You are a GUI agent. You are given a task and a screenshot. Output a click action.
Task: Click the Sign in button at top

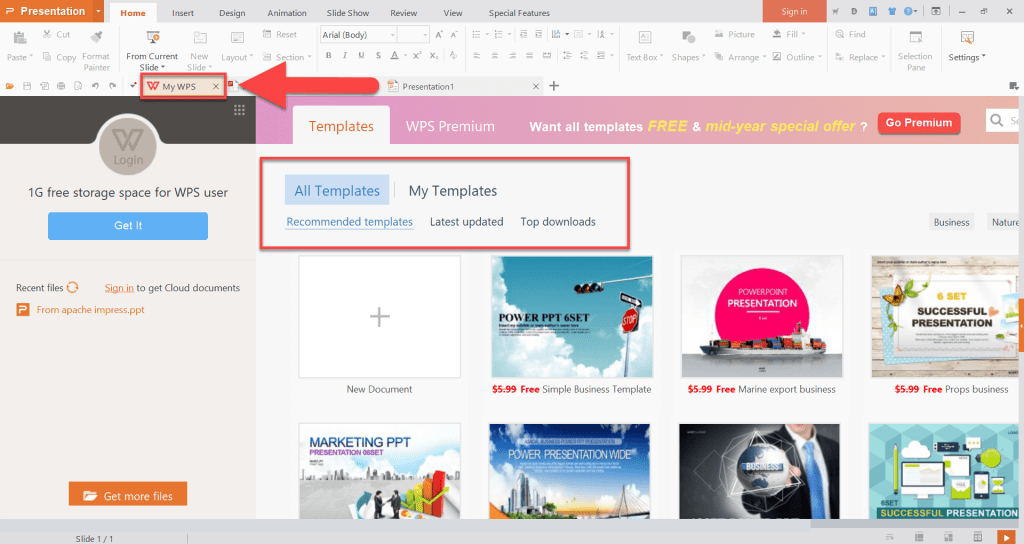point(794,11)
